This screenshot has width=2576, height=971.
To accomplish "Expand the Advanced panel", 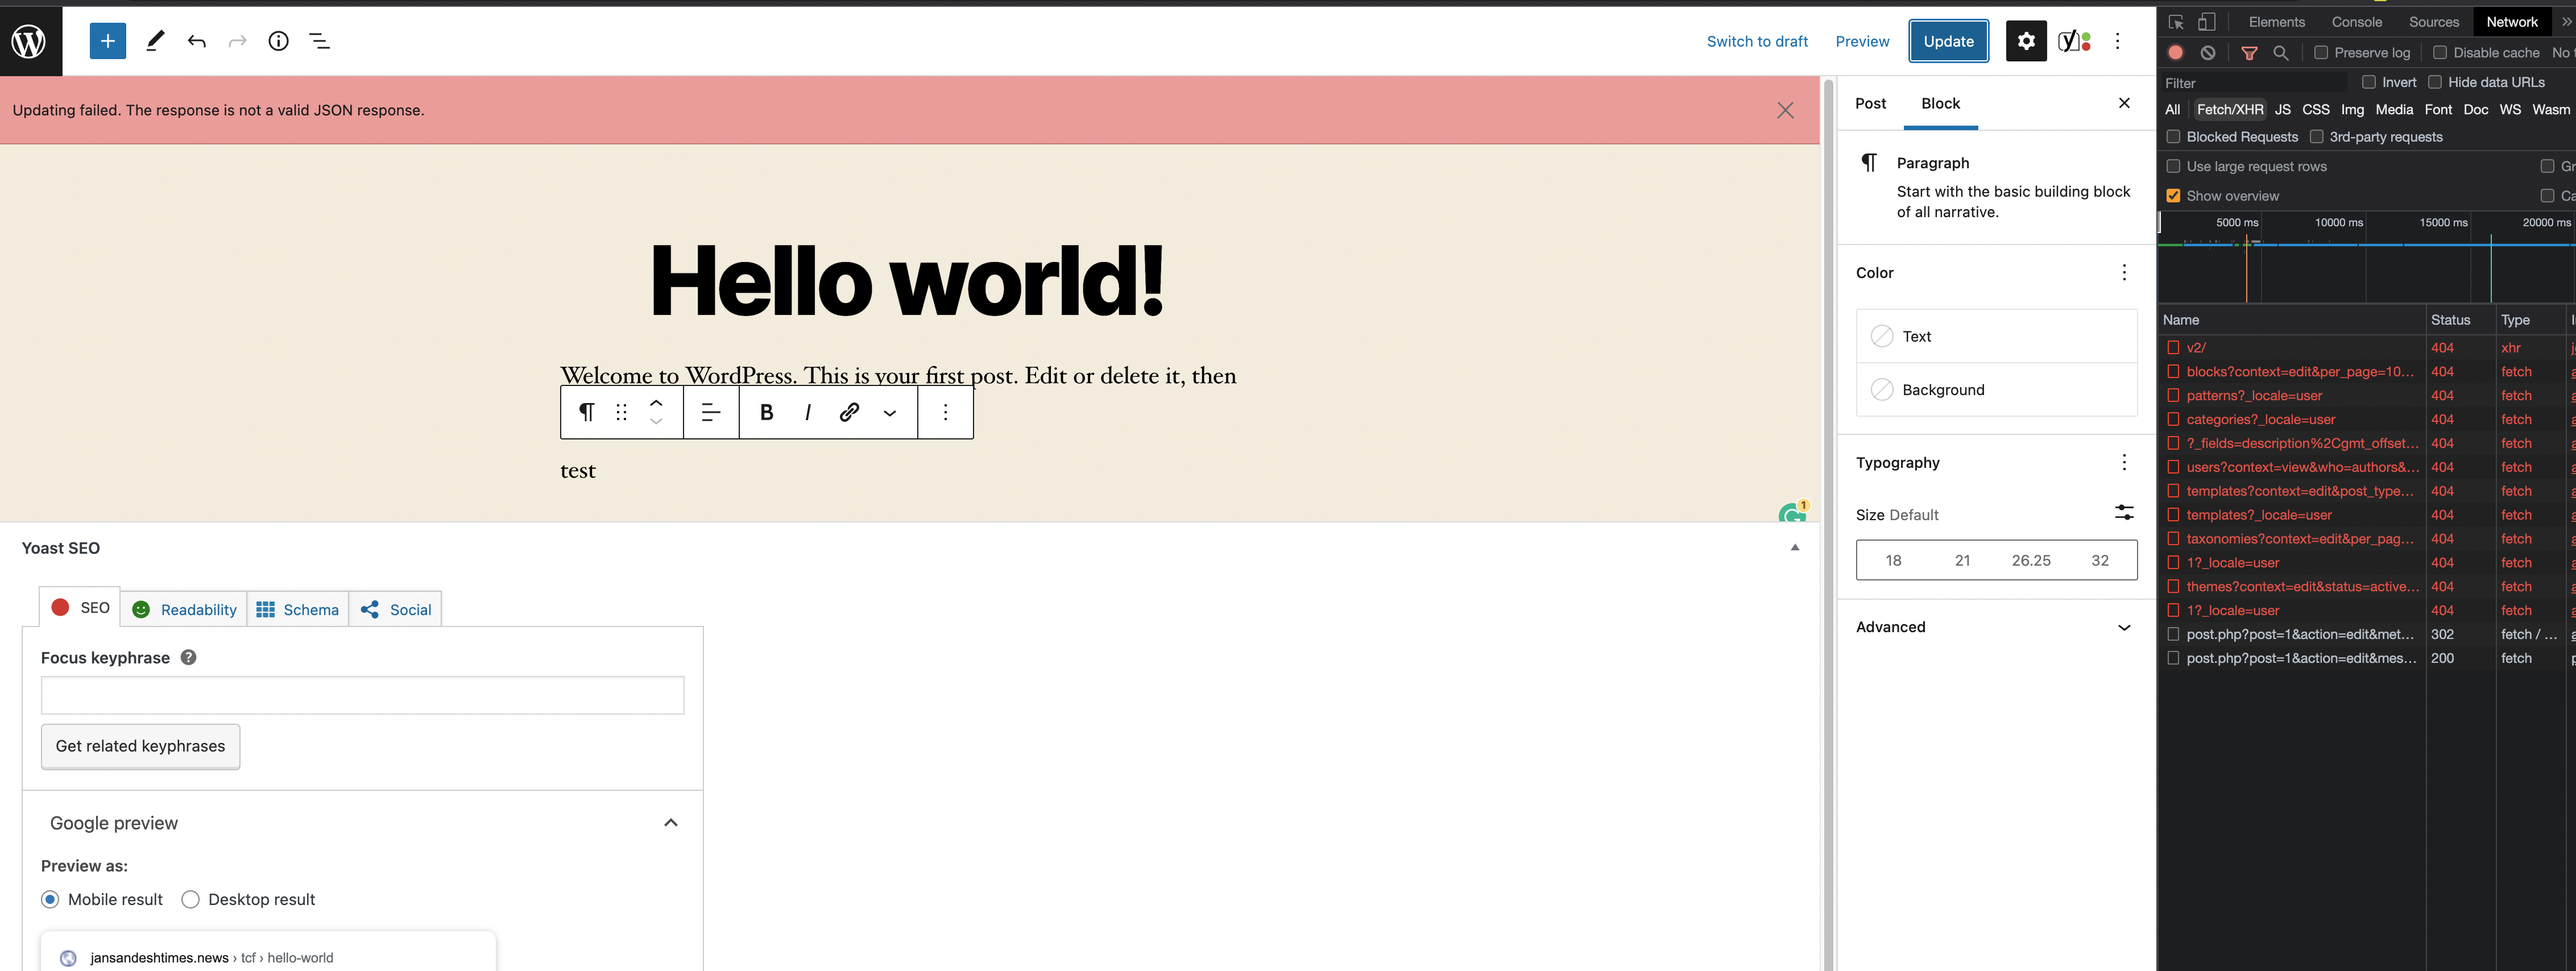I will (1996, 627).
